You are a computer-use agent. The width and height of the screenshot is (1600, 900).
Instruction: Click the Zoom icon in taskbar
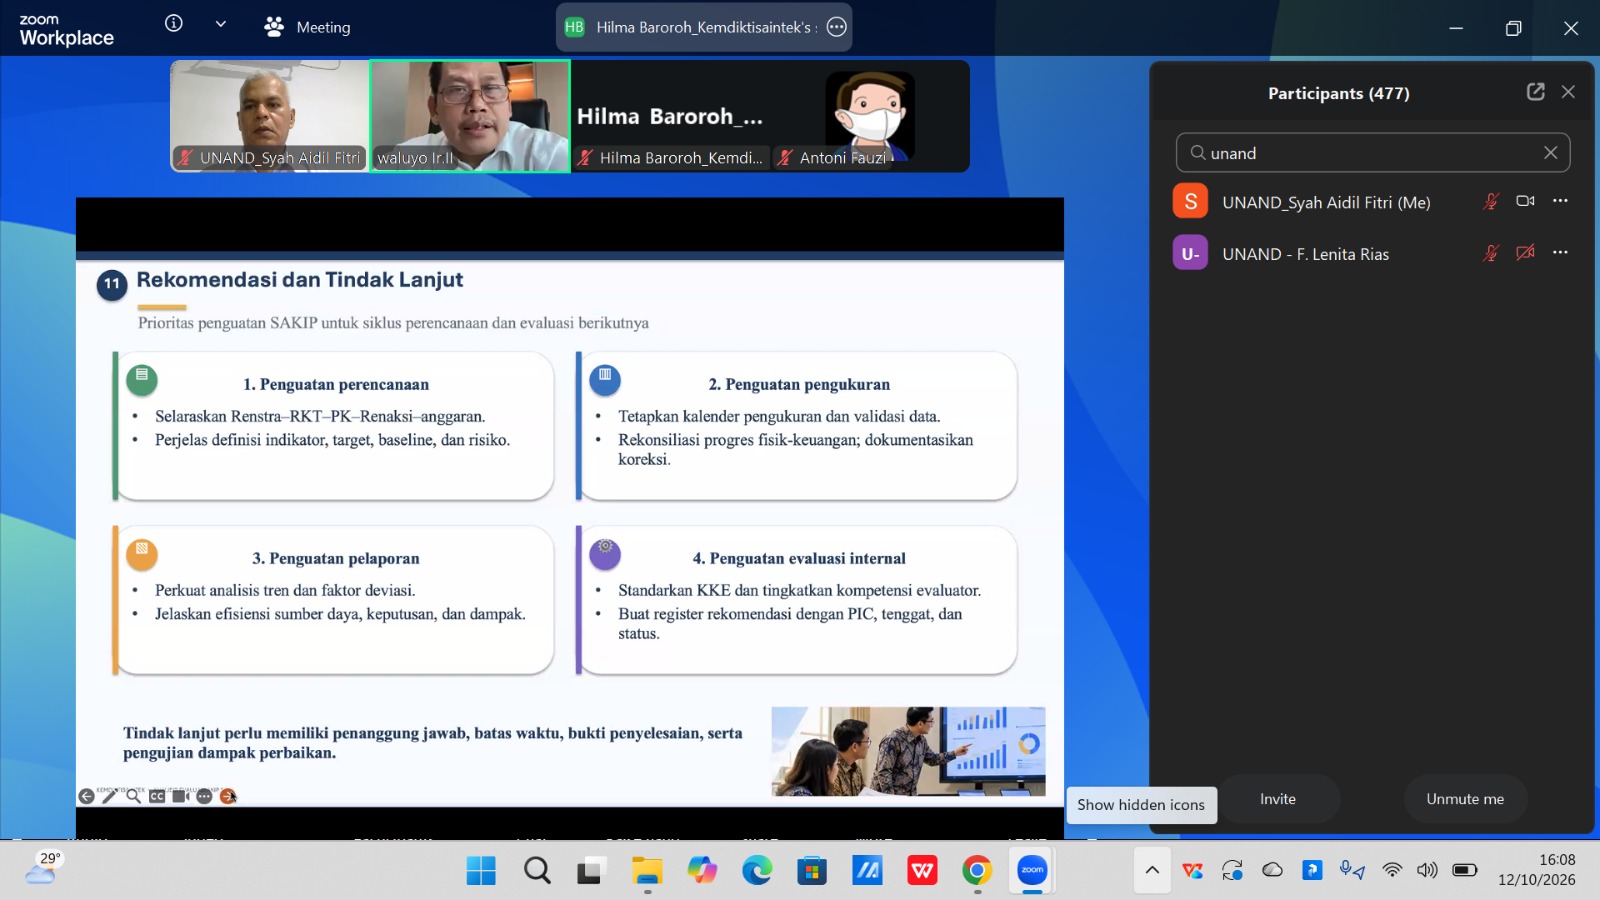coord(1032,871)
